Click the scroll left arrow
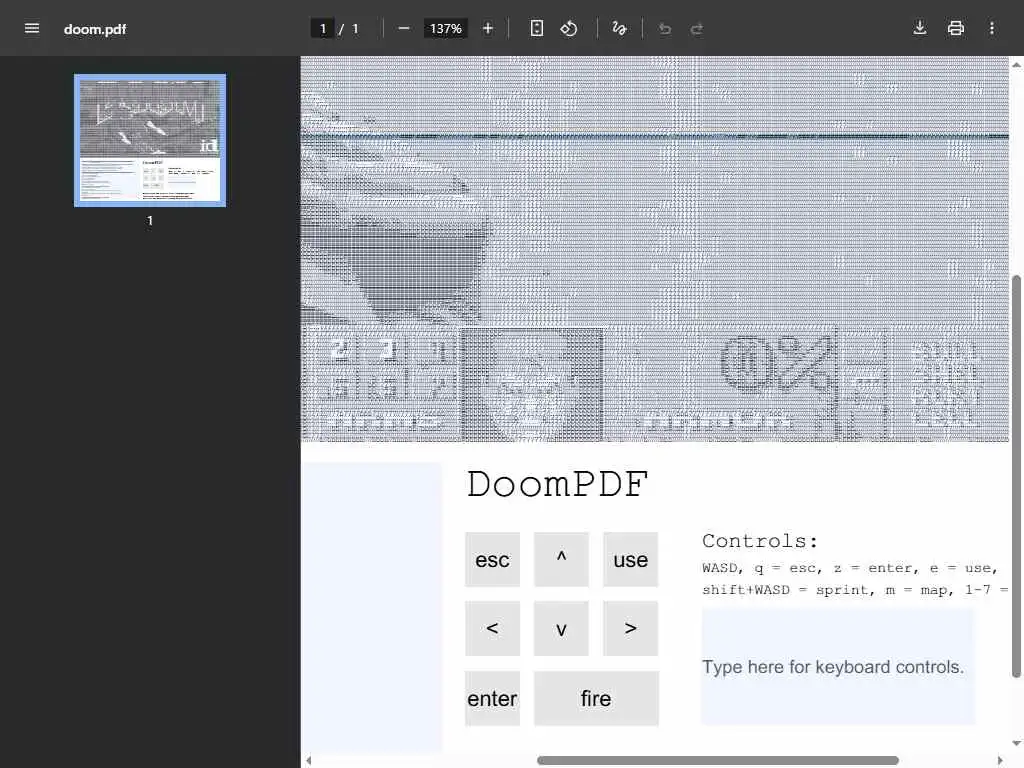1024x768 pixels. 309,761
